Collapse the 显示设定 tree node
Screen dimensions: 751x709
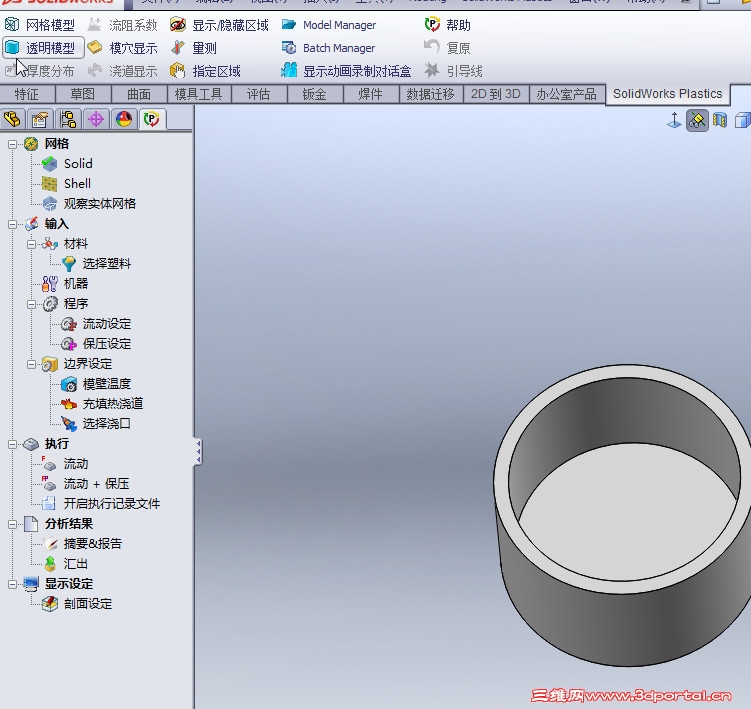click(12, 584)
